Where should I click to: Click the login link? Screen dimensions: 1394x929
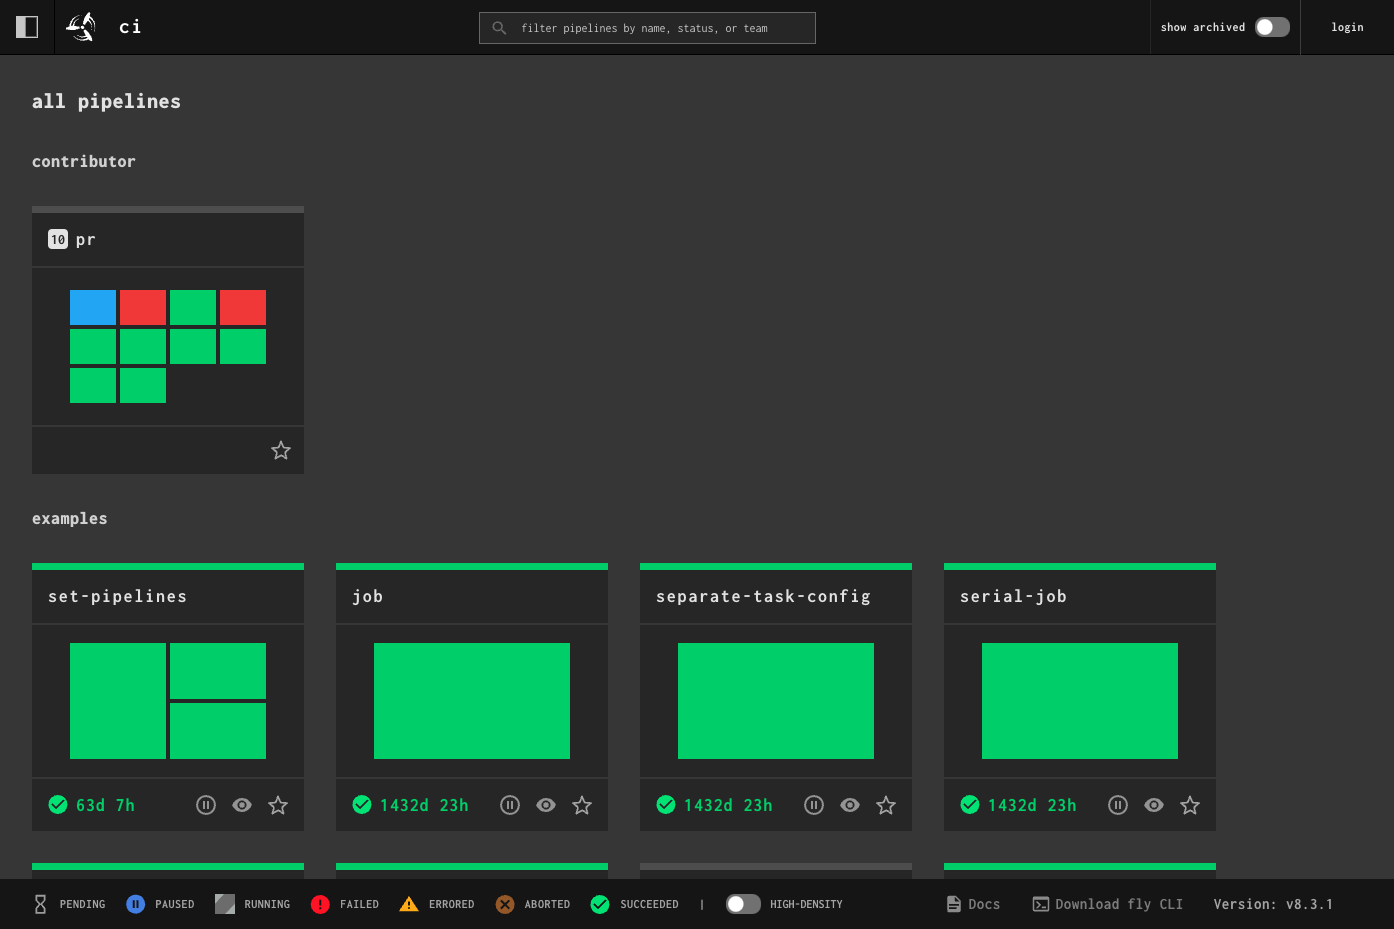[x=1347, y=27]
